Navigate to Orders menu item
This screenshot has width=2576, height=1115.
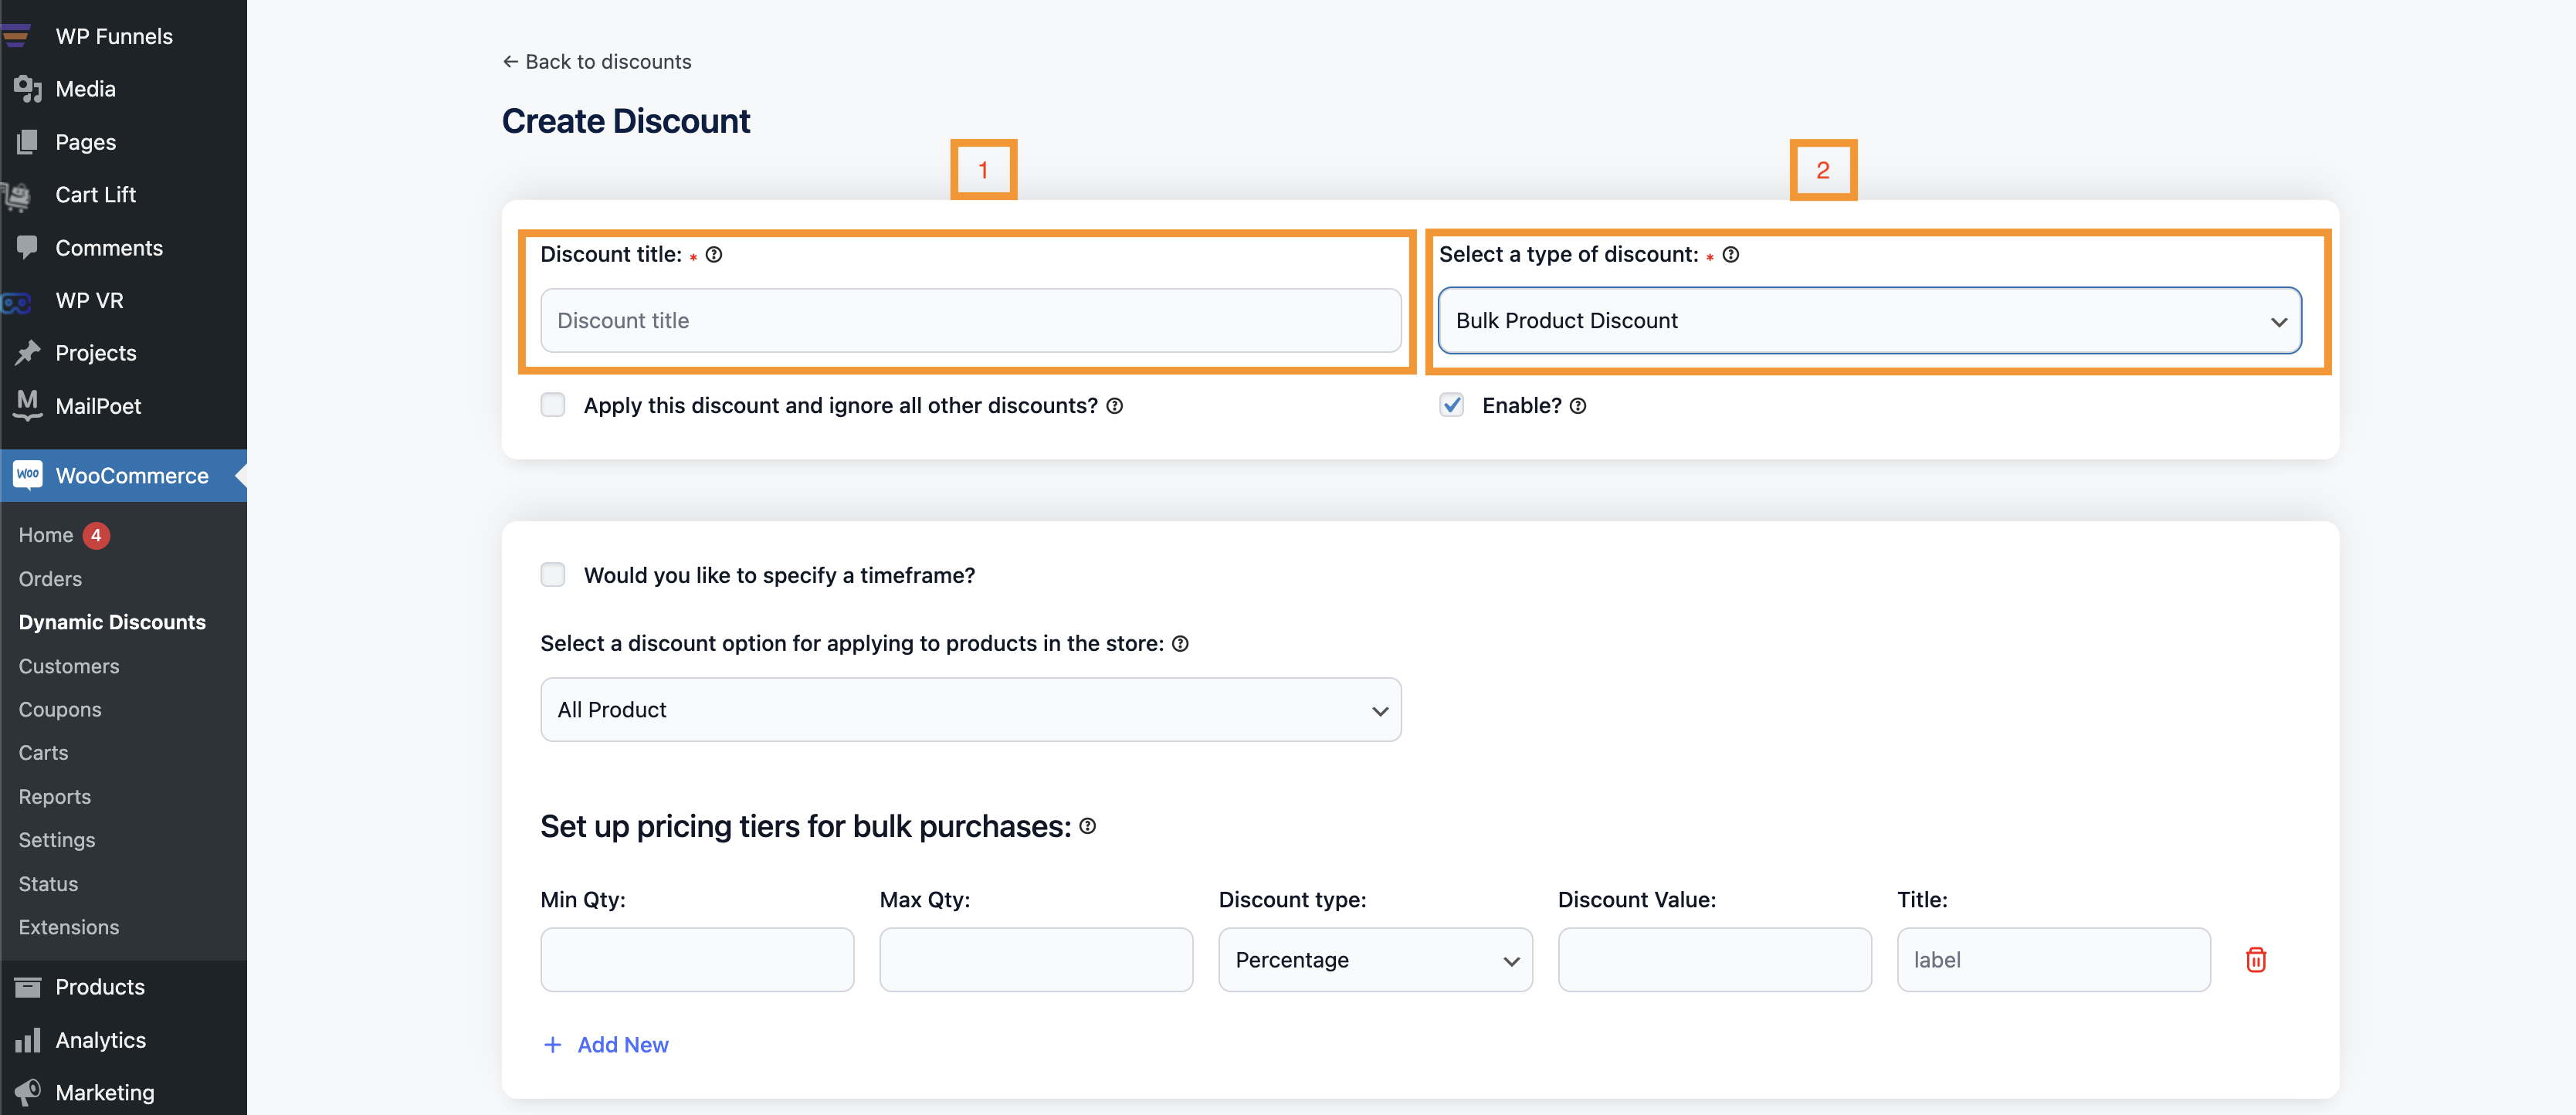[x=49, y=578]
